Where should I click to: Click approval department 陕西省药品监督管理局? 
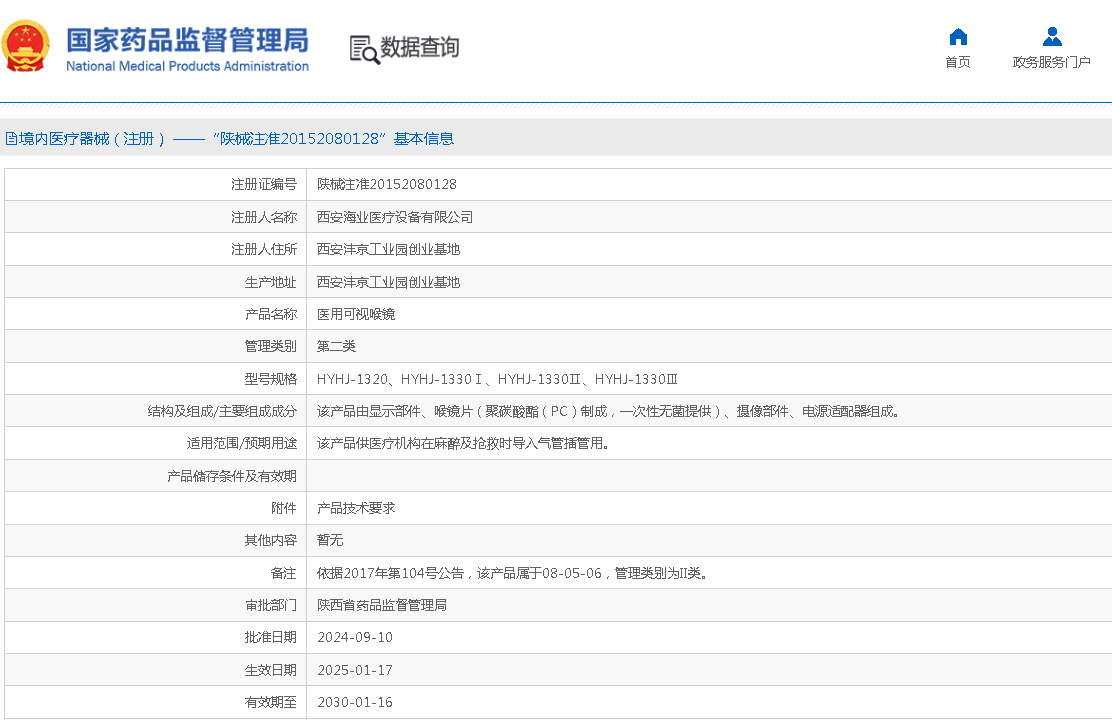(x=382, y=605)
